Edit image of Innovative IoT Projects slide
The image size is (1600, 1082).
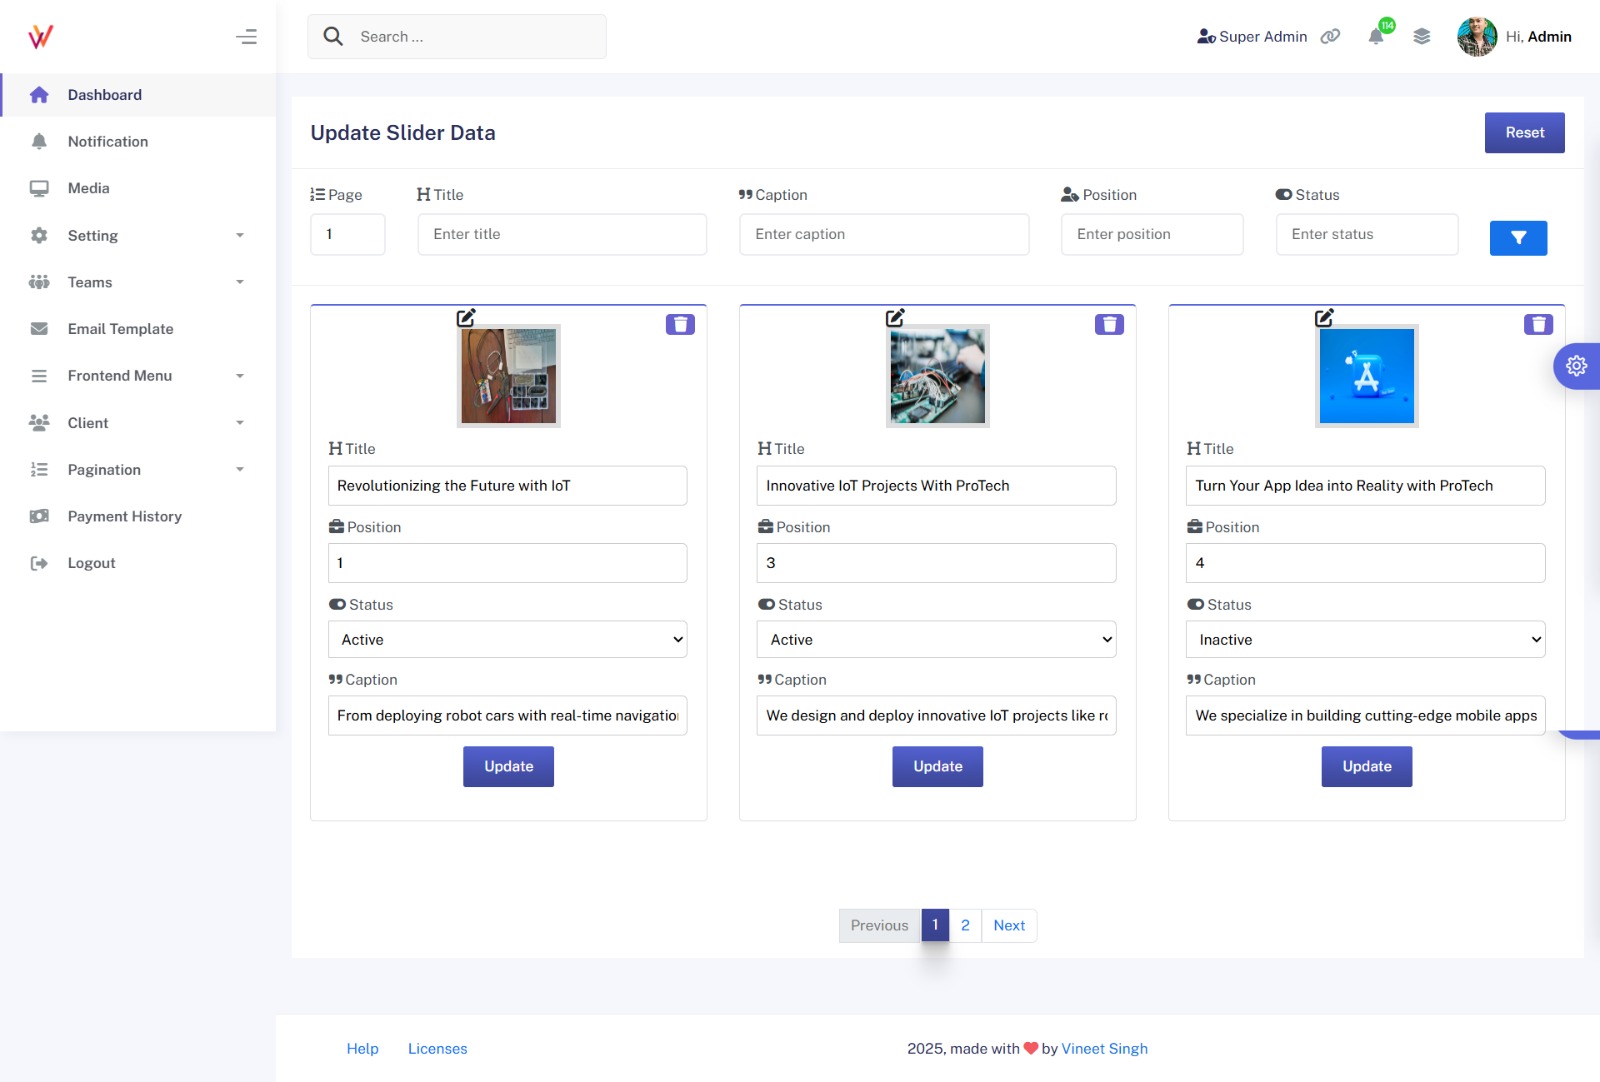(895, 318)
